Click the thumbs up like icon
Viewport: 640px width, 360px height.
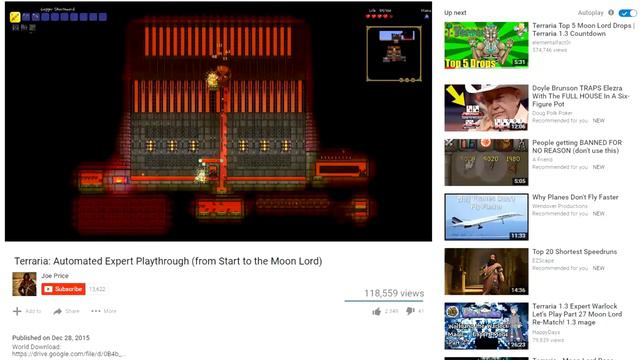tap(376, 311)
